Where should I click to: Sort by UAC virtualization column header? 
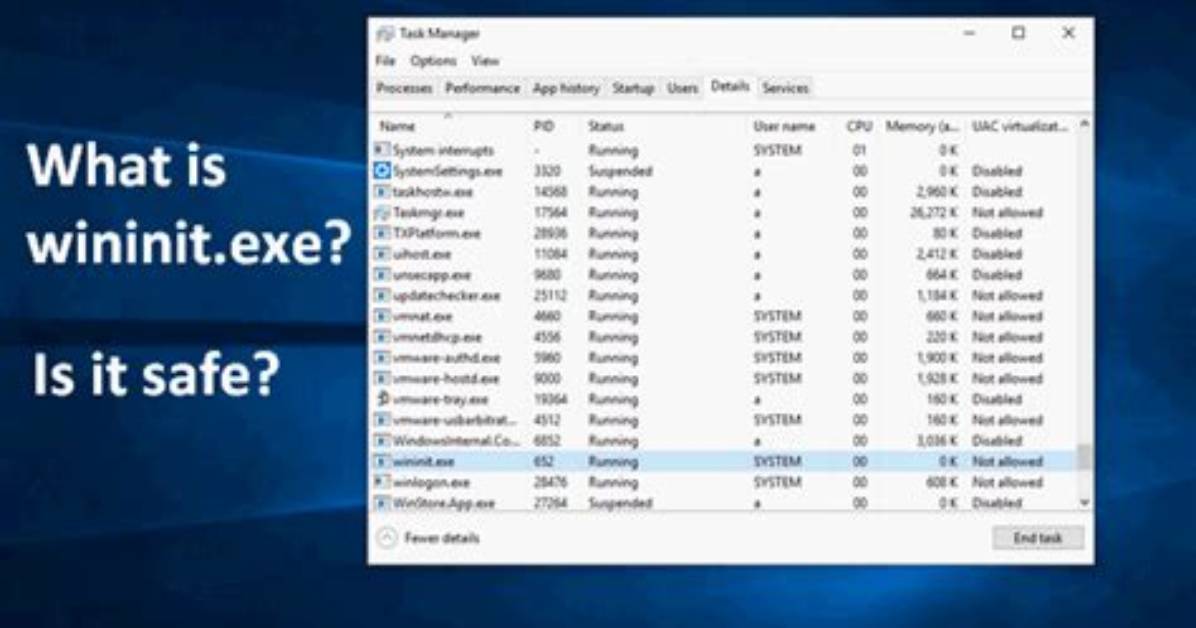(x=1019, y=126)
